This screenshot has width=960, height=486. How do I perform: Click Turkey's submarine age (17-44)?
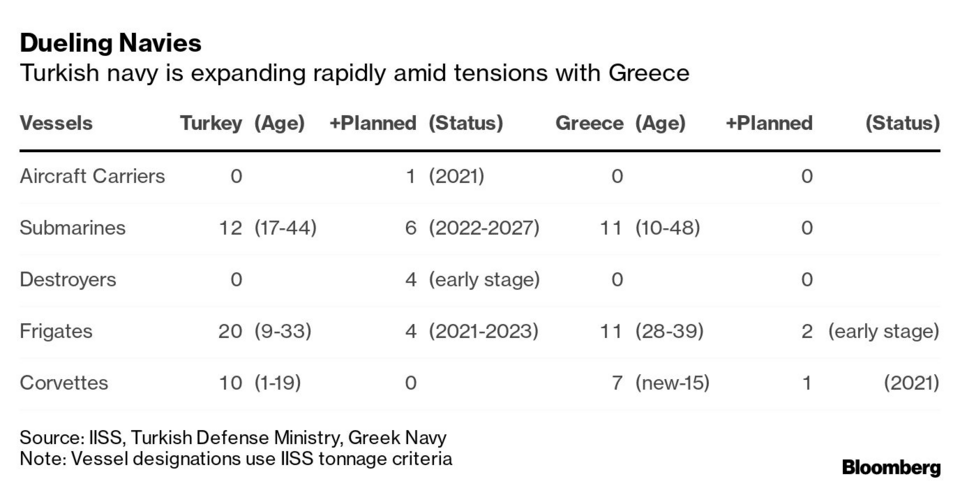pos(285,227)
